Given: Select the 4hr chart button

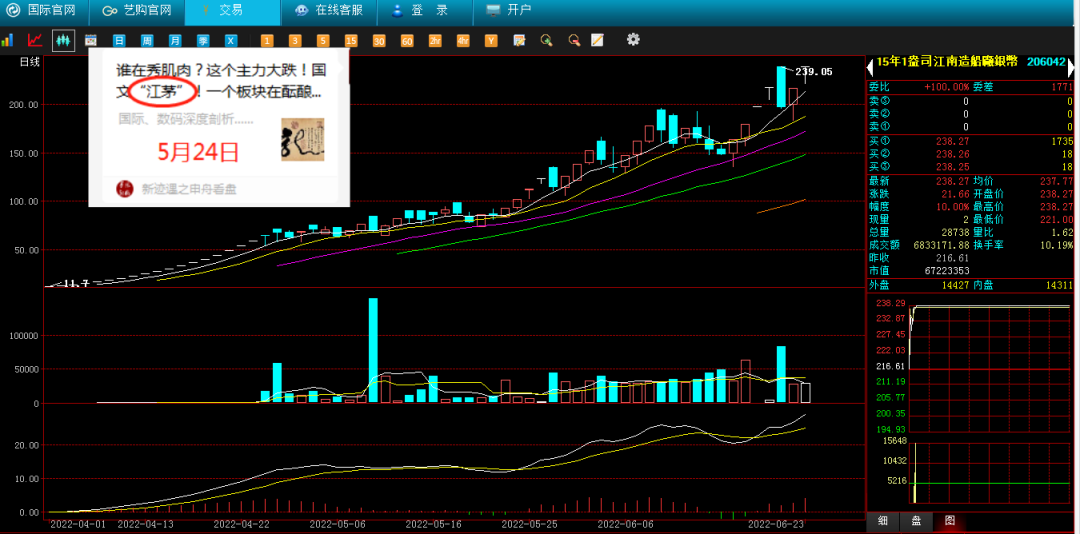Looking at the screenshot, I should [x=463, y=41].
